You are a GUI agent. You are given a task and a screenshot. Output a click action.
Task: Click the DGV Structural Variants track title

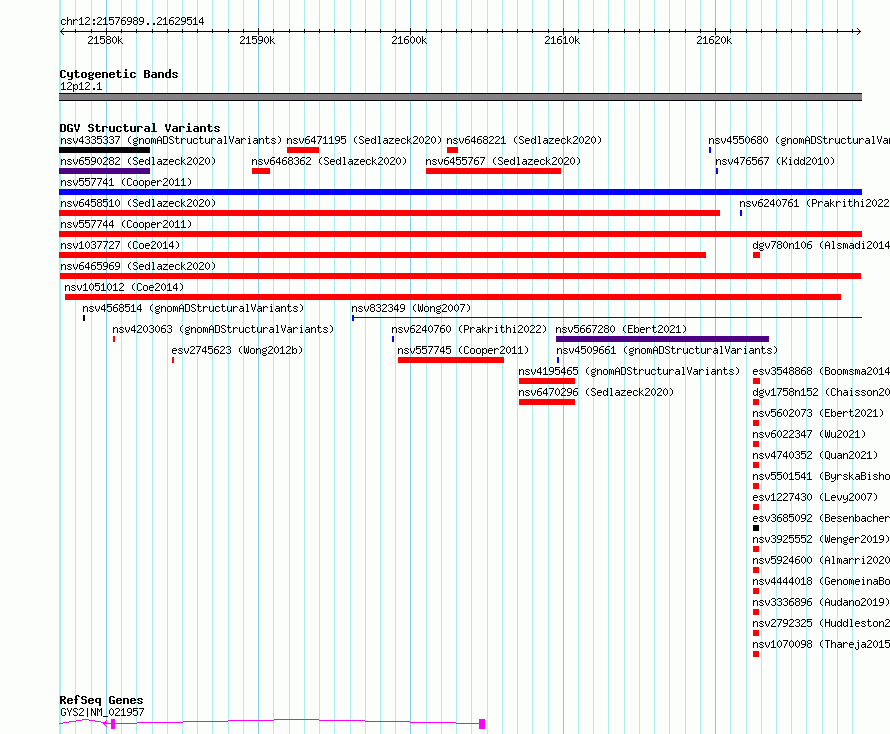(x=140, y=128)
